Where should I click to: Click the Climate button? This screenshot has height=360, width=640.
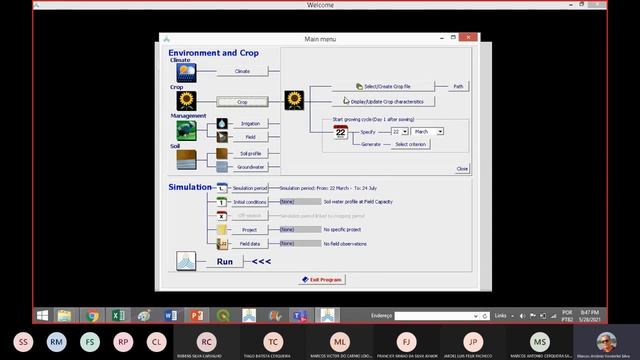point(242,71)
